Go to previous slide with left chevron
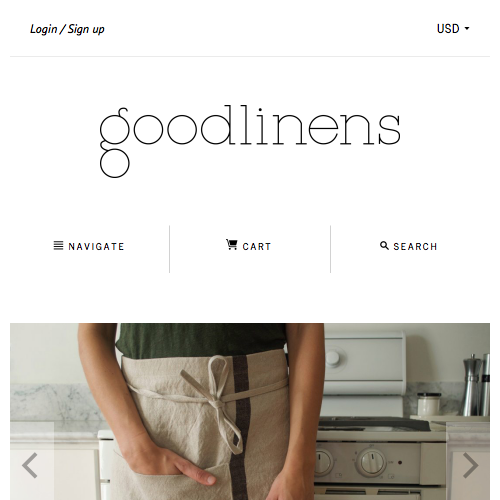This screenshot has height=500, width=500. pyautogui.click(x=30, y=465)
